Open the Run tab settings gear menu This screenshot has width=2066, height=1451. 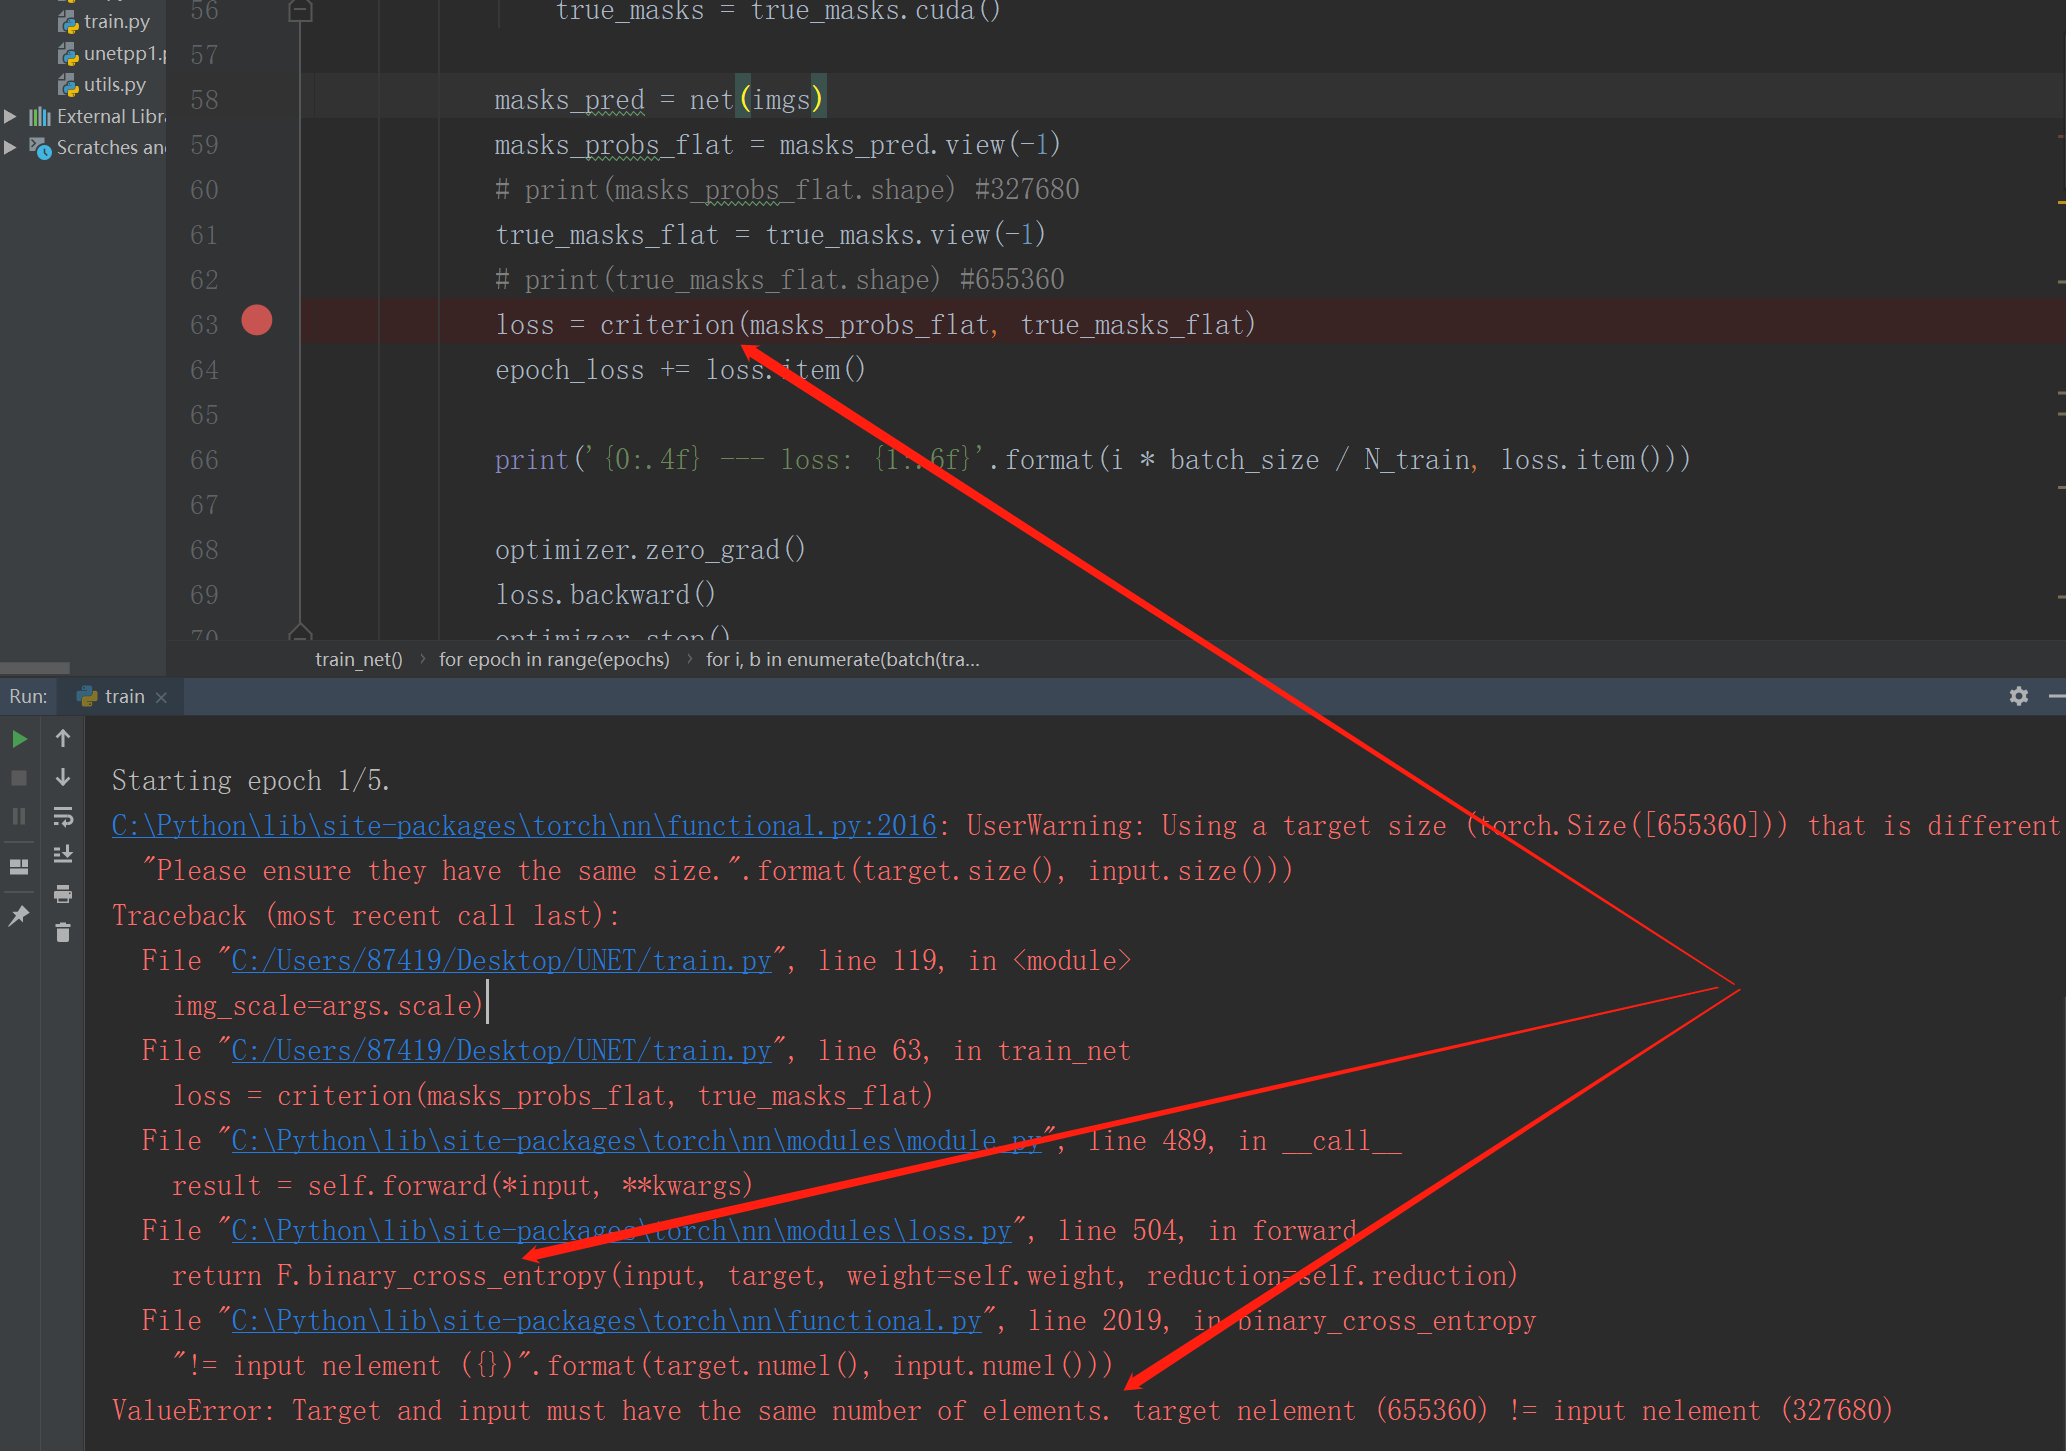tap(2019, 696)
